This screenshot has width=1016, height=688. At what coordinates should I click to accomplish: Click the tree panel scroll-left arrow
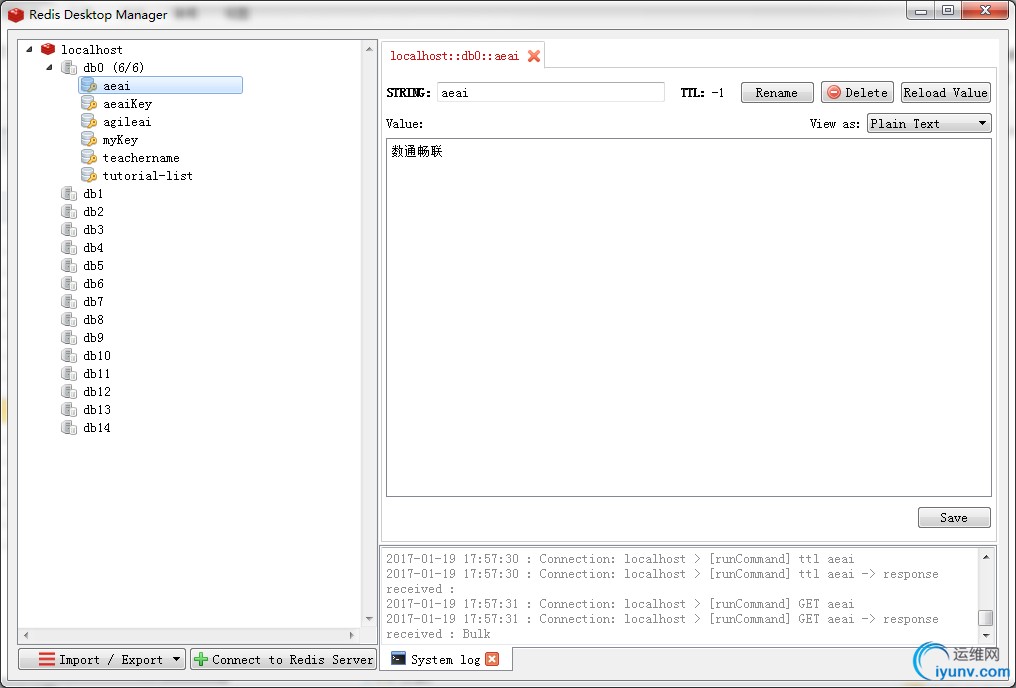26,635
